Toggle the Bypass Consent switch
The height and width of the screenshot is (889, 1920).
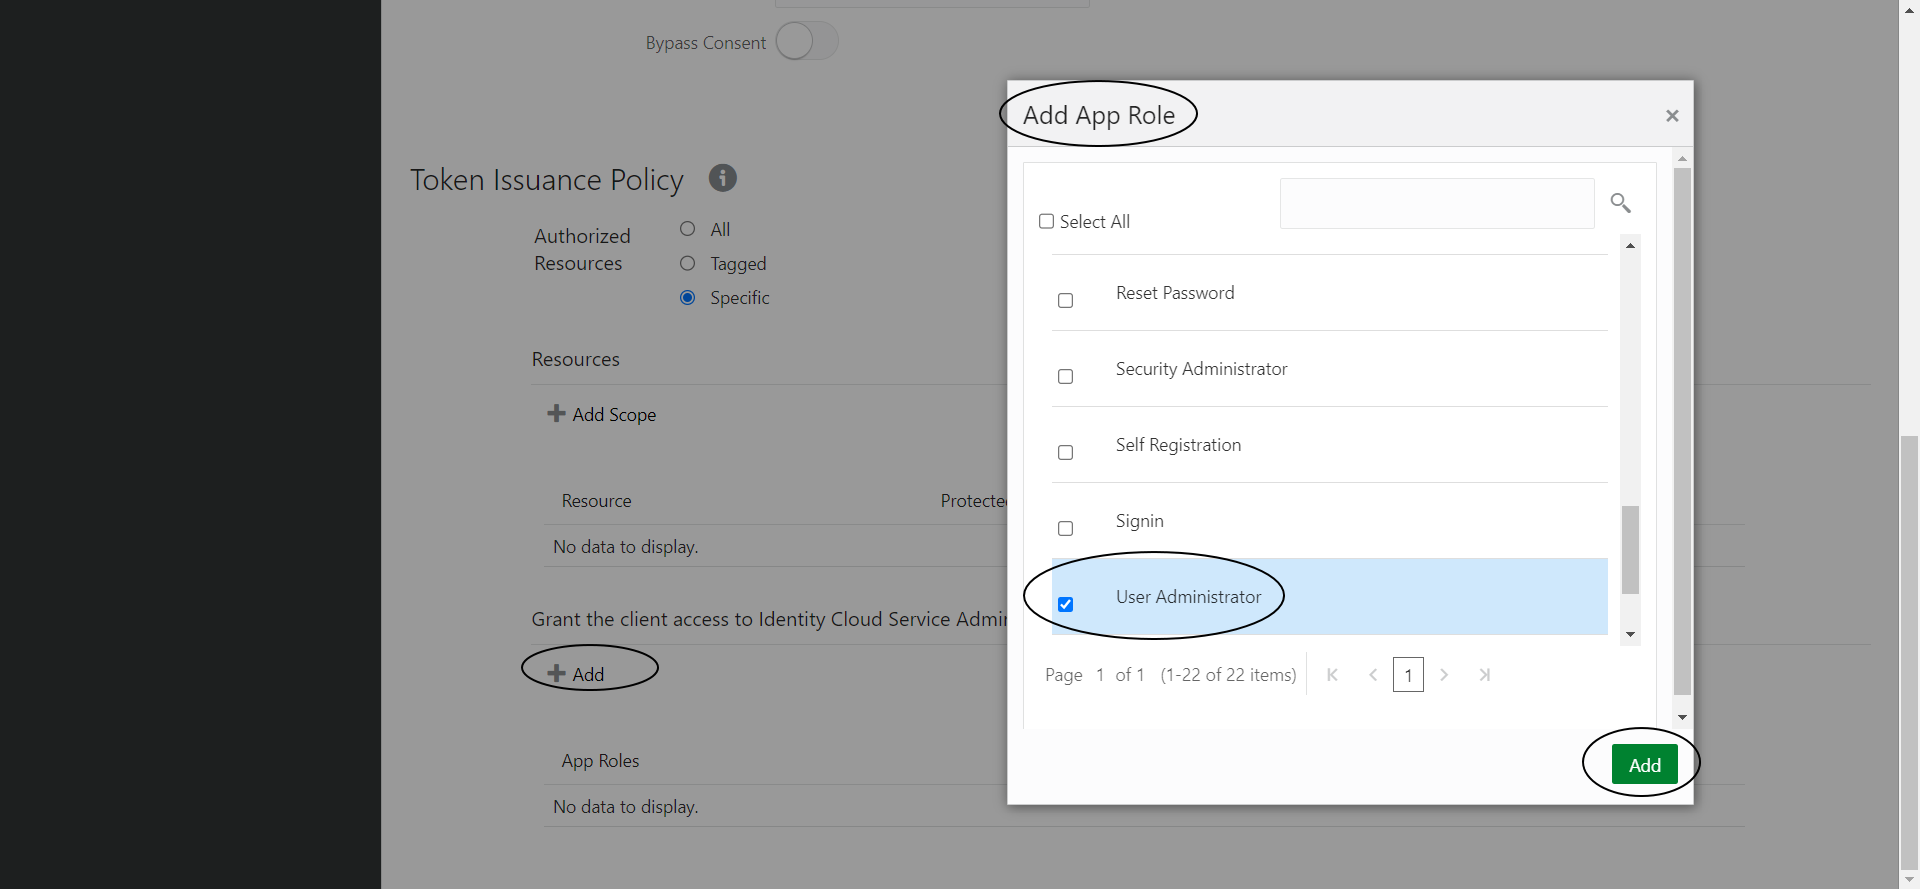click(x=806, y=42)
